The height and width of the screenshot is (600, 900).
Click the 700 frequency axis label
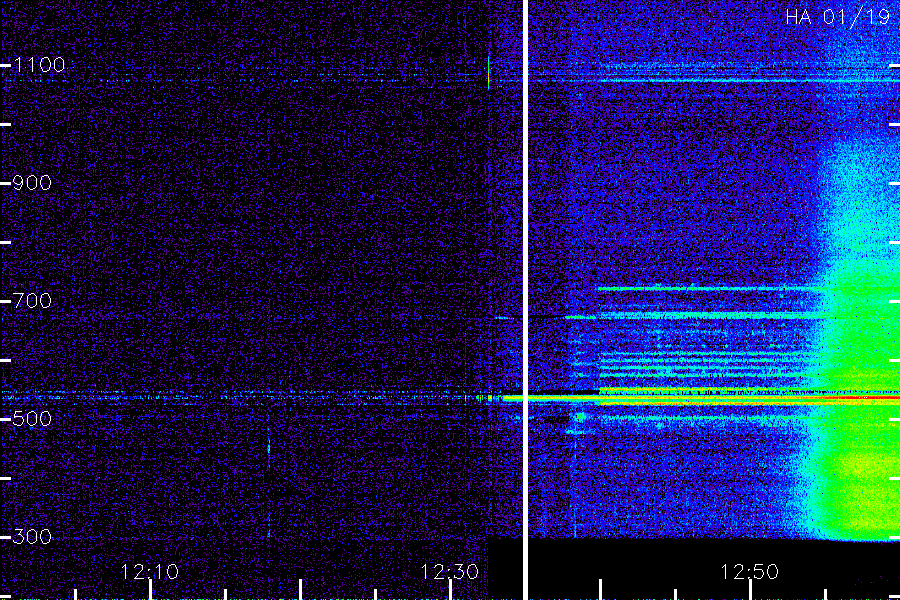point(32,301)
